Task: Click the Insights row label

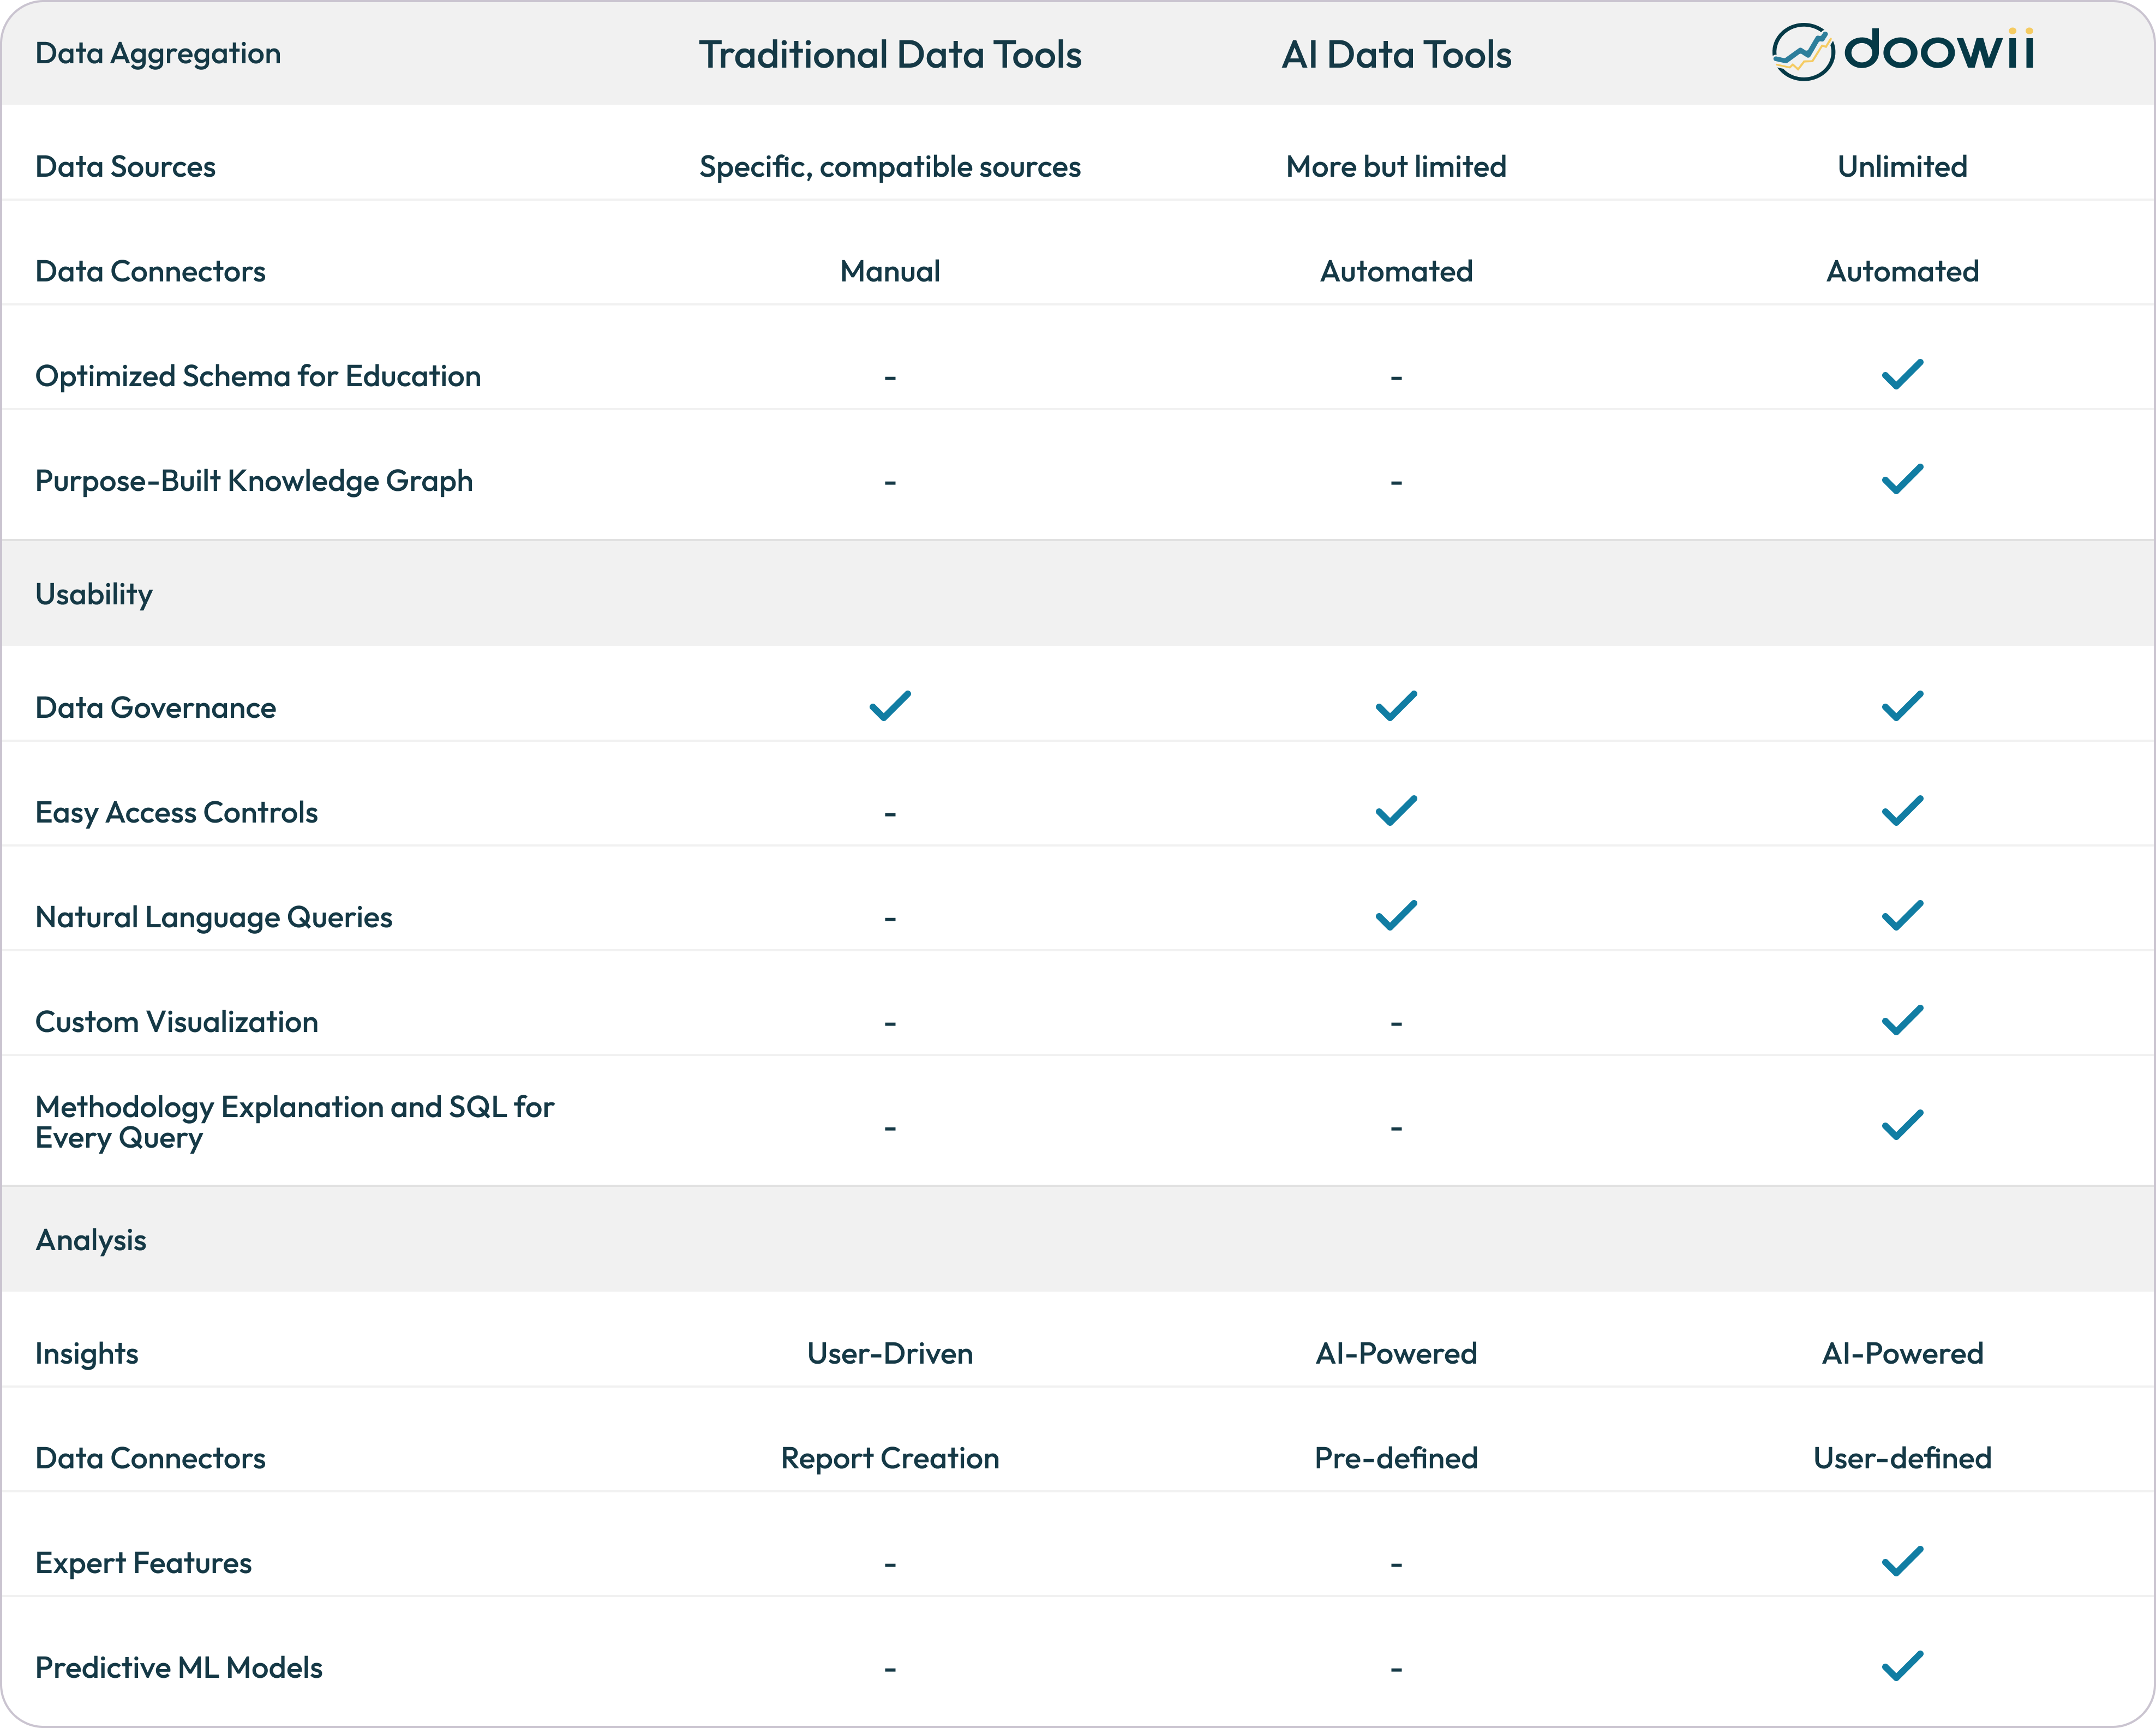Action: pyautogui.click(x=87, y=1353)
